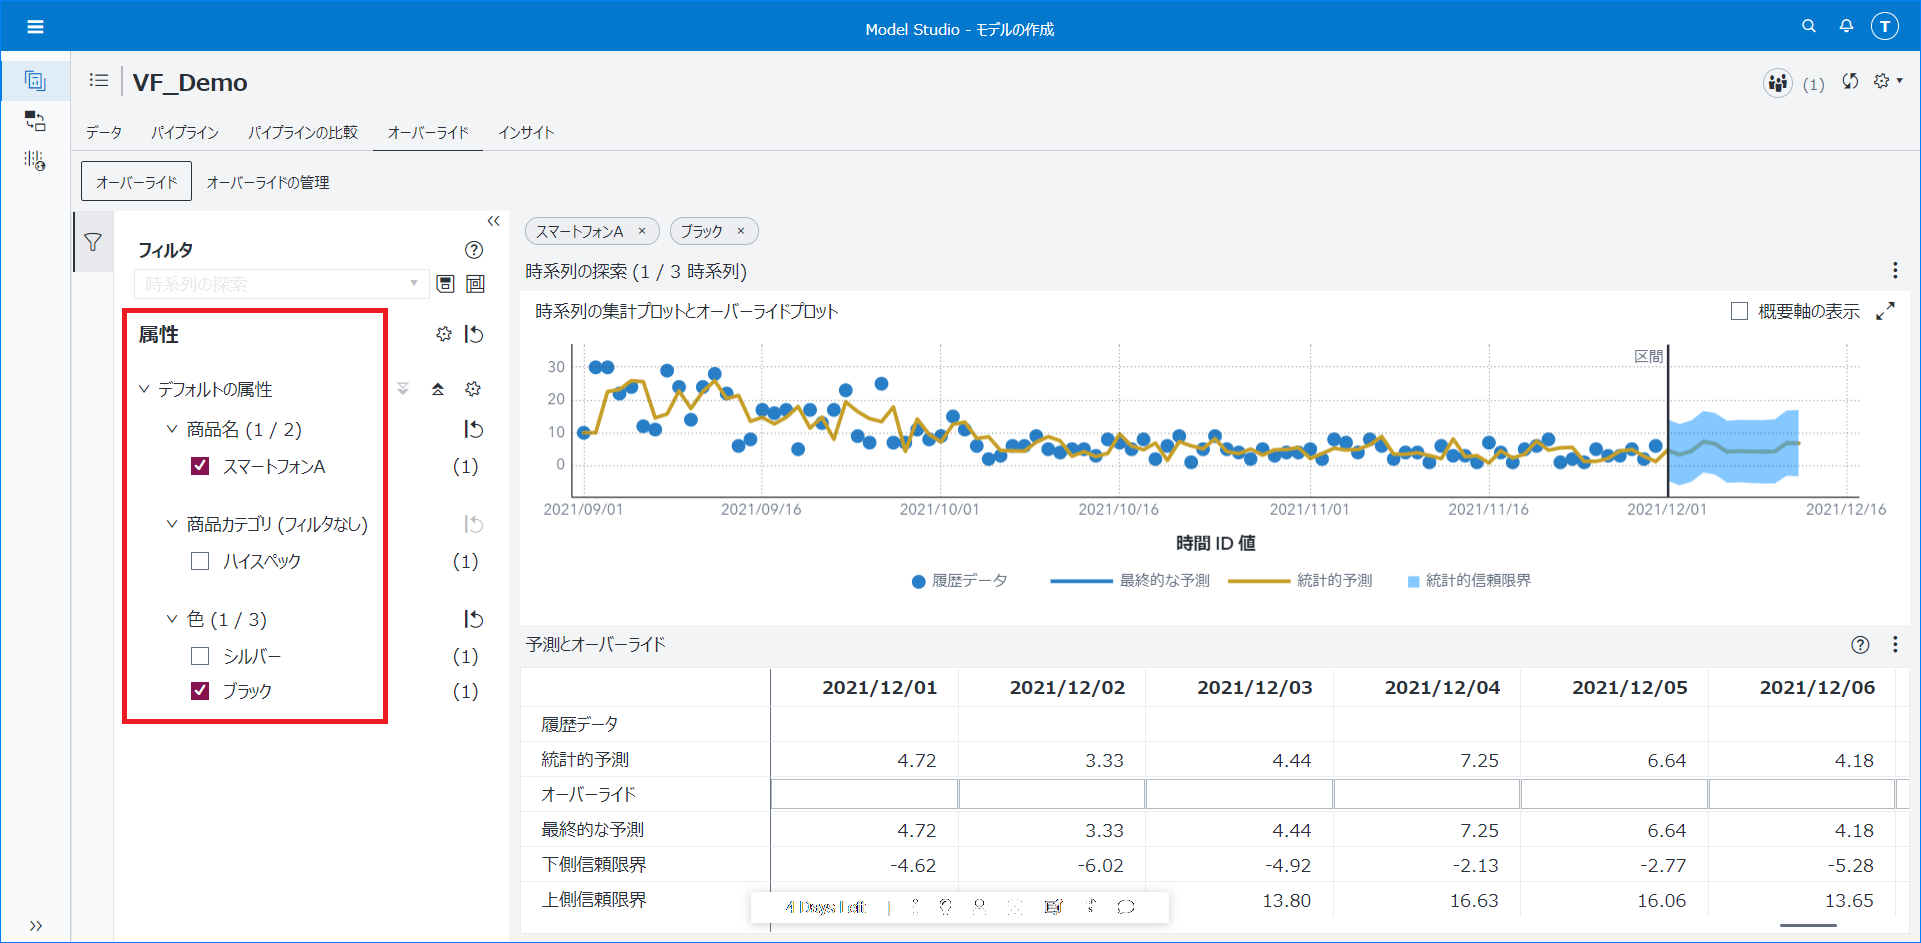The image size is (1921, 943).
Task: Switch to the インサイト tab
Action: pyautogui.click(x=526, y=132)
